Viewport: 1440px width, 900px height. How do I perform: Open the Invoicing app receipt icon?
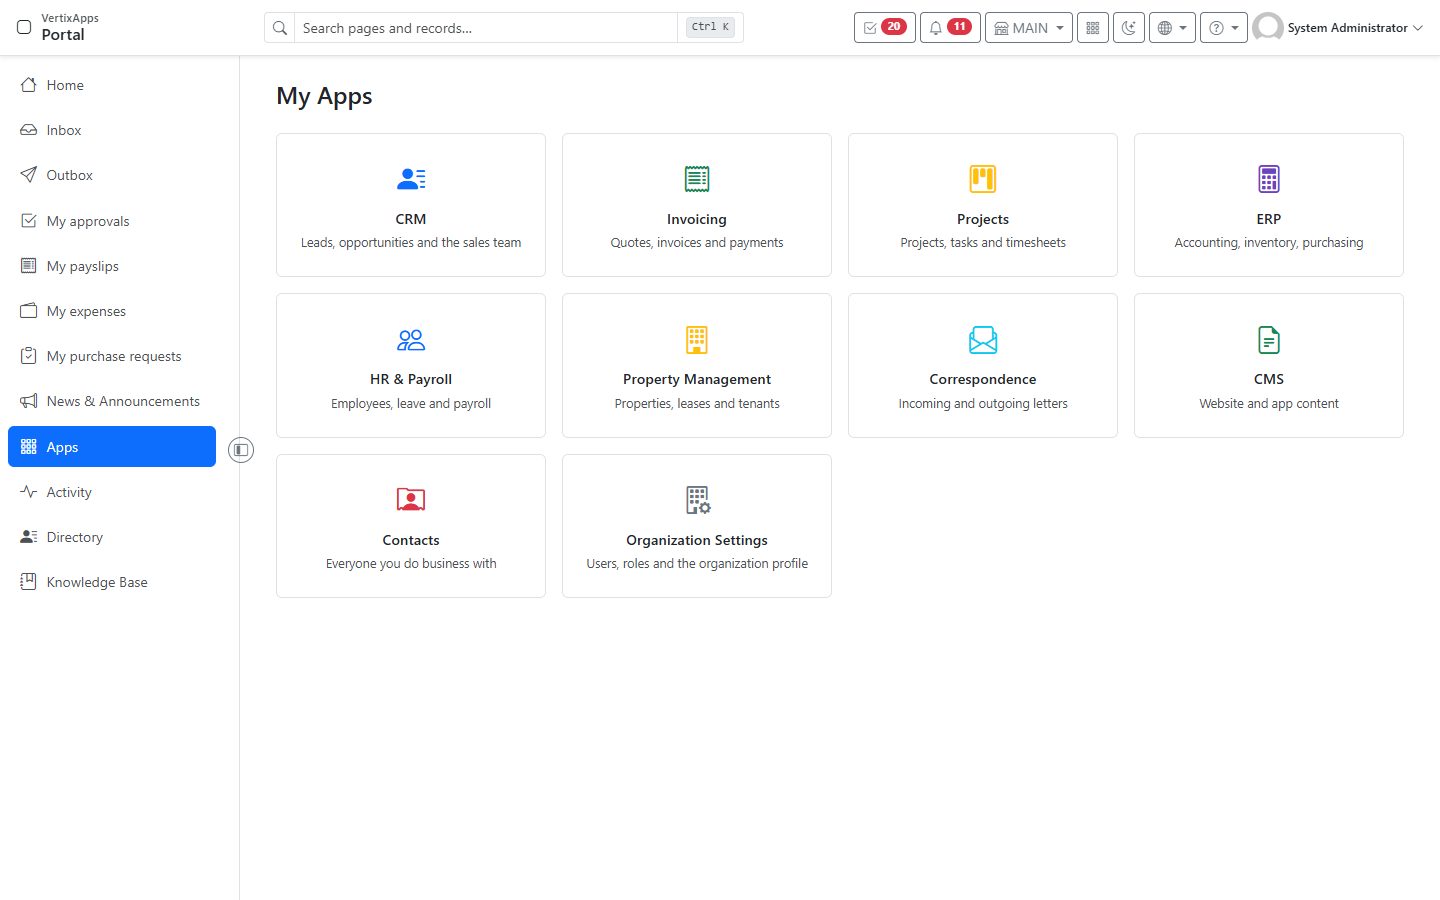(697, 179)
